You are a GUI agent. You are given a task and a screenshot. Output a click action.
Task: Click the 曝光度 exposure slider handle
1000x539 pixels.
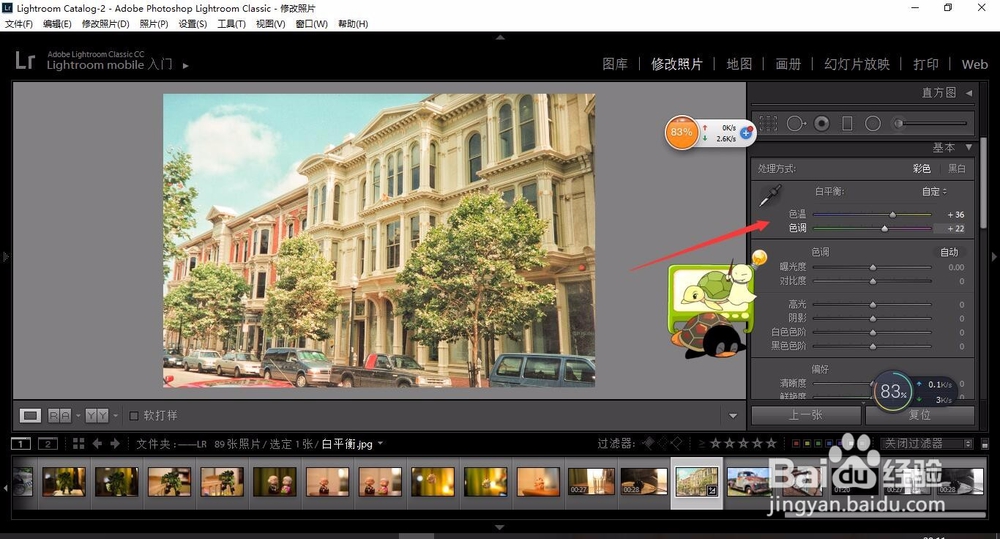coord(872,267)
